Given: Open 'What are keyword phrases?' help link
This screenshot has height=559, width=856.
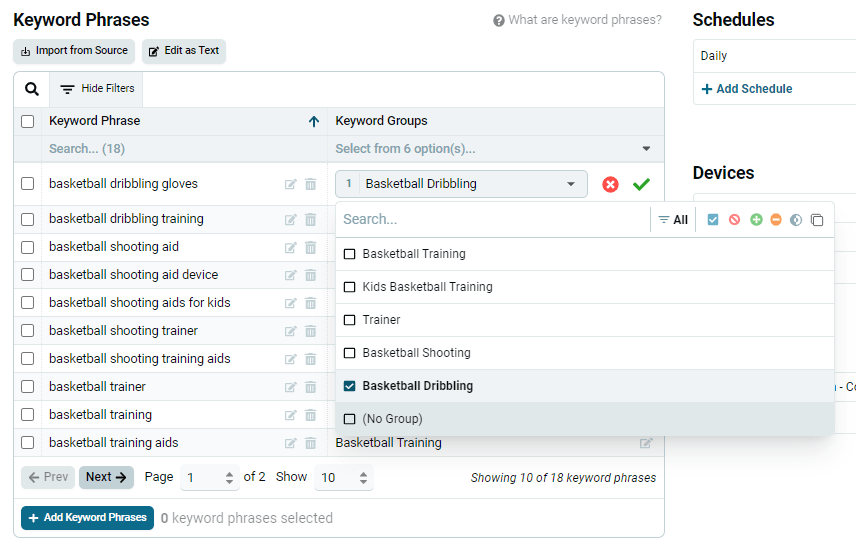Looking at the screenshot, I should (x=577, y=20).
